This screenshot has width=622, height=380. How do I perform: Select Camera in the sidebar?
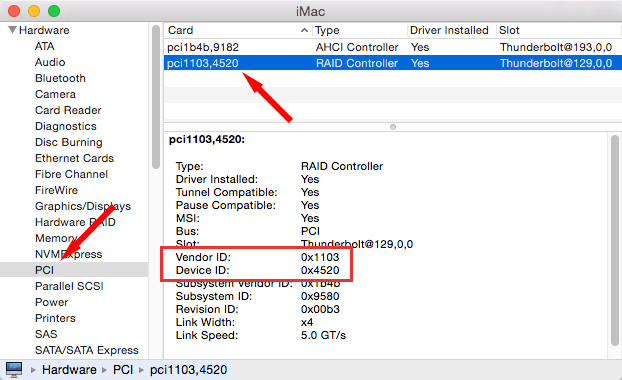[x=55, y=94]
